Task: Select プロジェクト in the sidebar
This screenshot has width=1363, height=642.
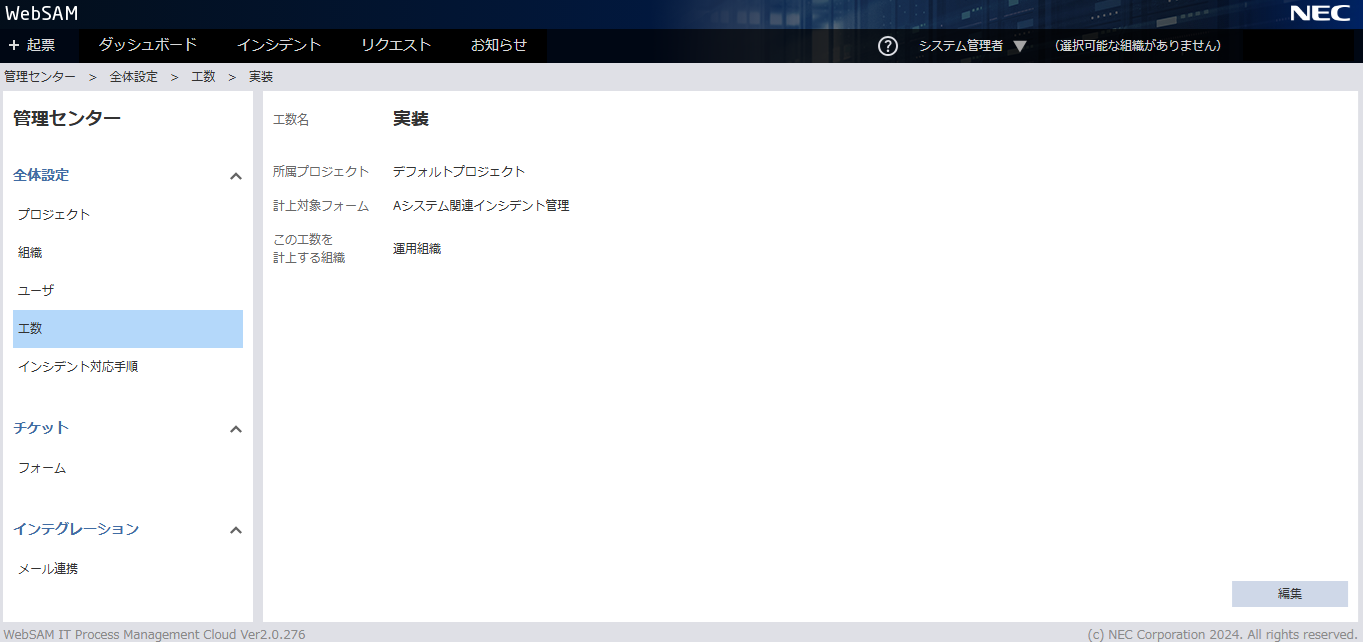Action: [x=54, y=215]
